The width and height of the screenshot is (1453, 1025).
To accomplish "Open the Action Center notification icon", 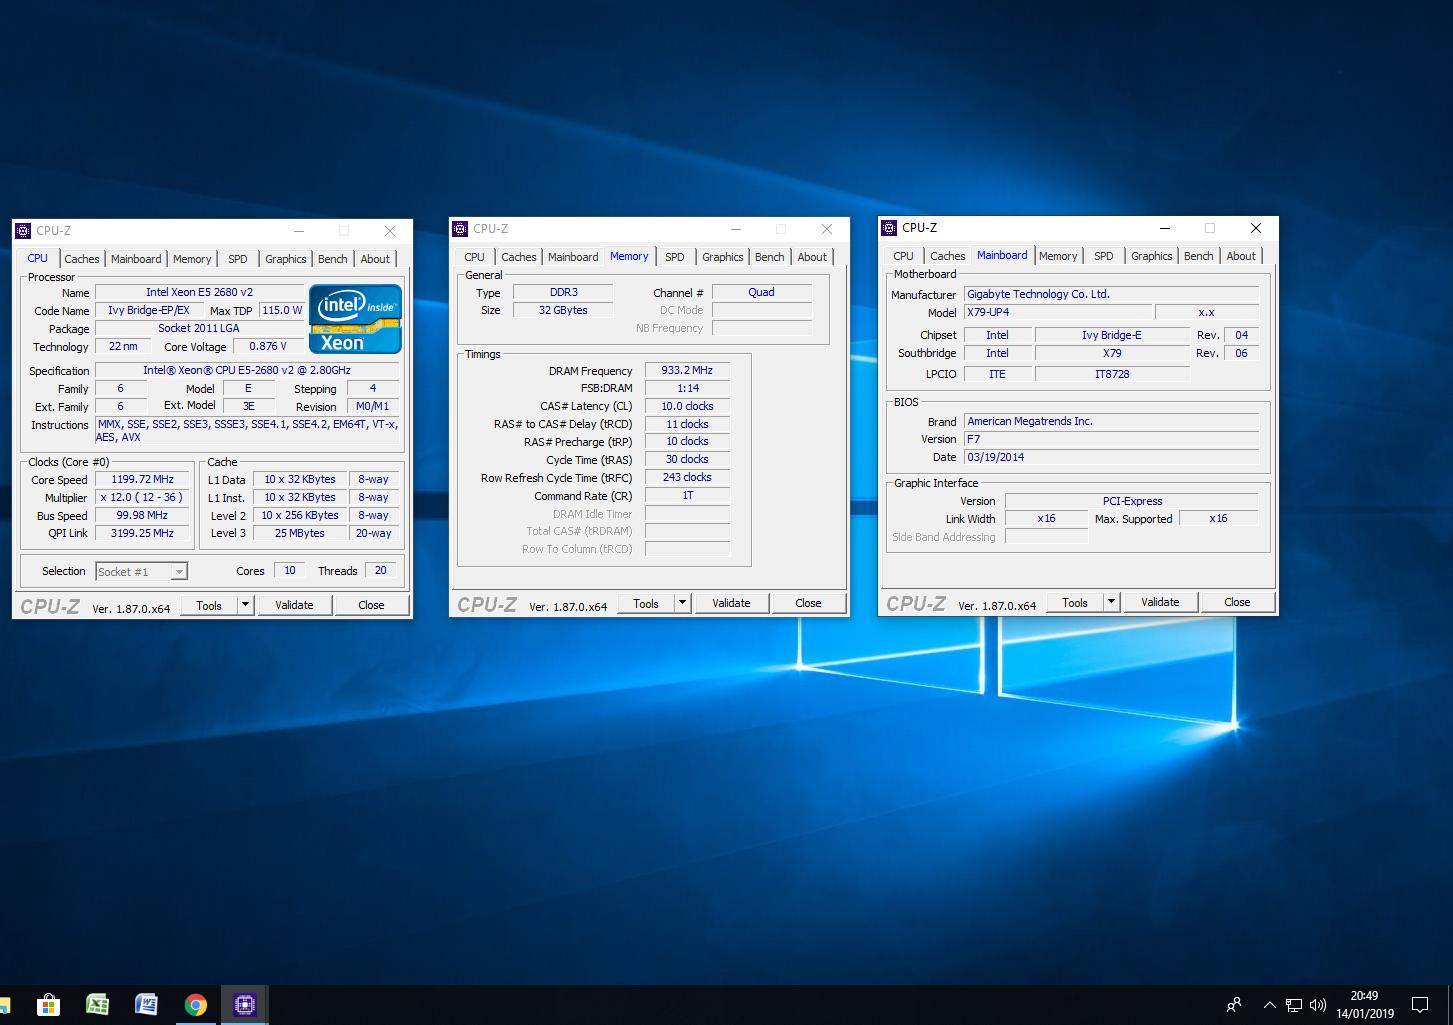I will (x=1420, y=1005).
